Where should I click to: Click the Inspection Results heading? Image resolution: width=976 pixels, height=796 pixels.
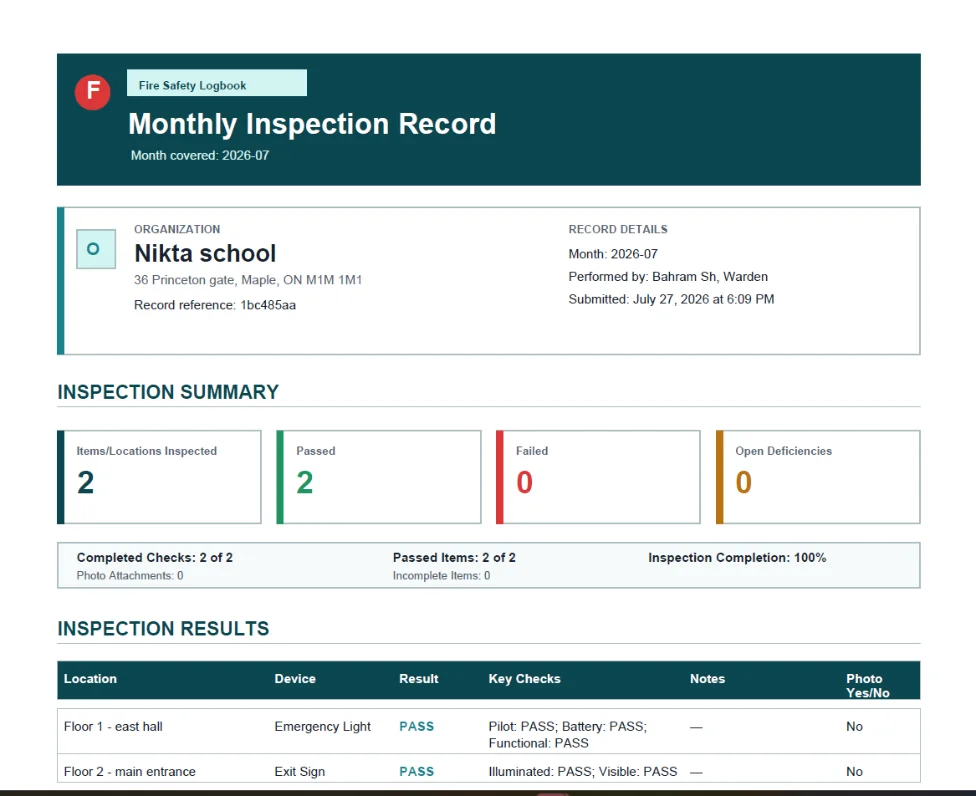[163, 629]
